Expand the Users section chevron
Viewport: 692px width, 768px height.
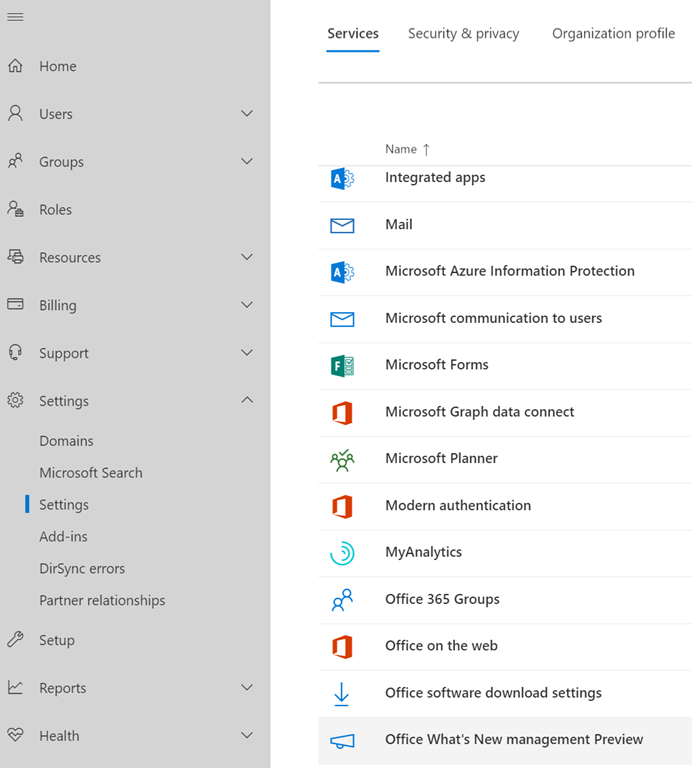click(247, 114)
